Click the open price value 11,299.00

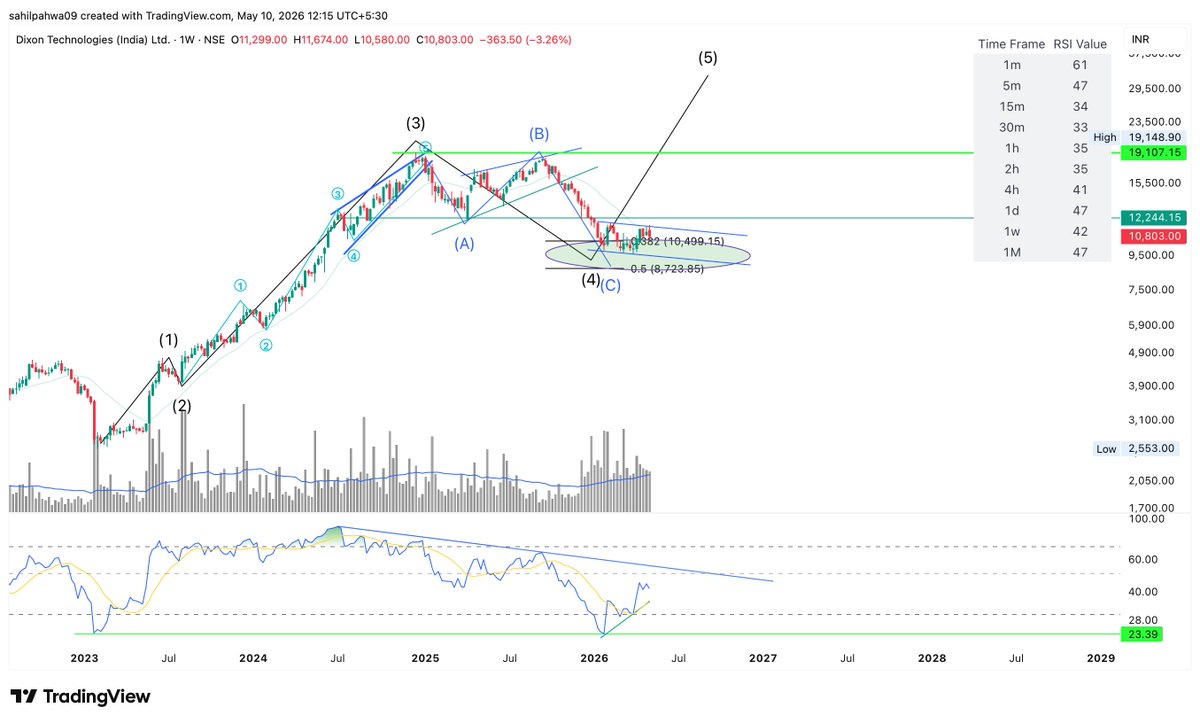(263, 39)
